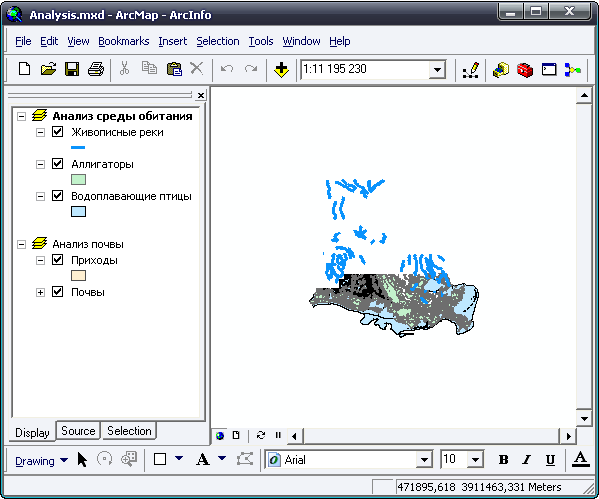Create a new map document
The height and width of the screenshot is (499, 599).
24,69
